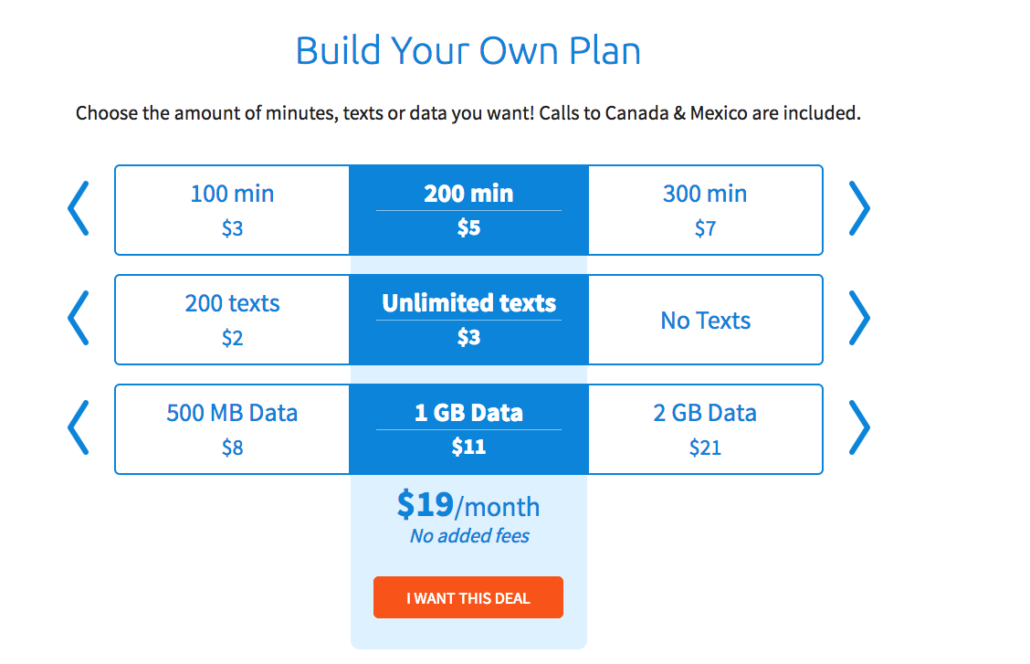
Task: Select the 2 GB Data $21 option
Action: point(705,428)
